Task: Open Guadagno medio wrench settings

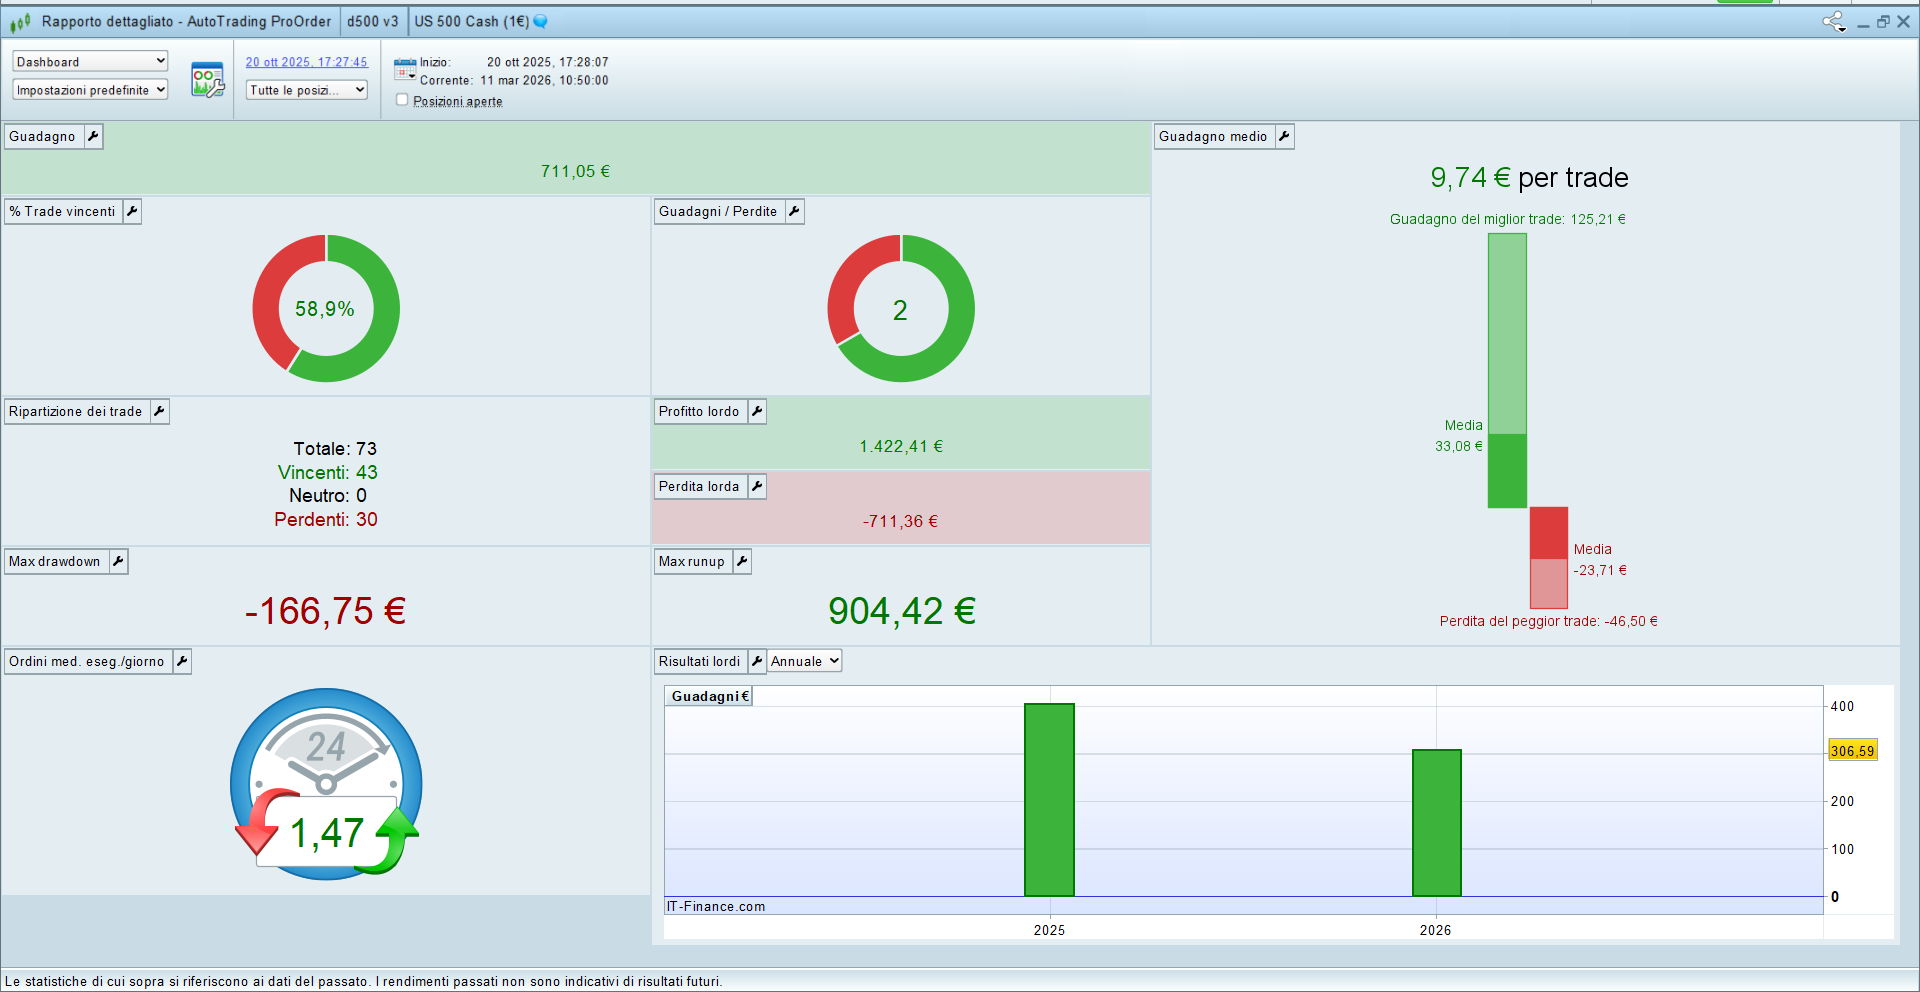Action: 1284,137
